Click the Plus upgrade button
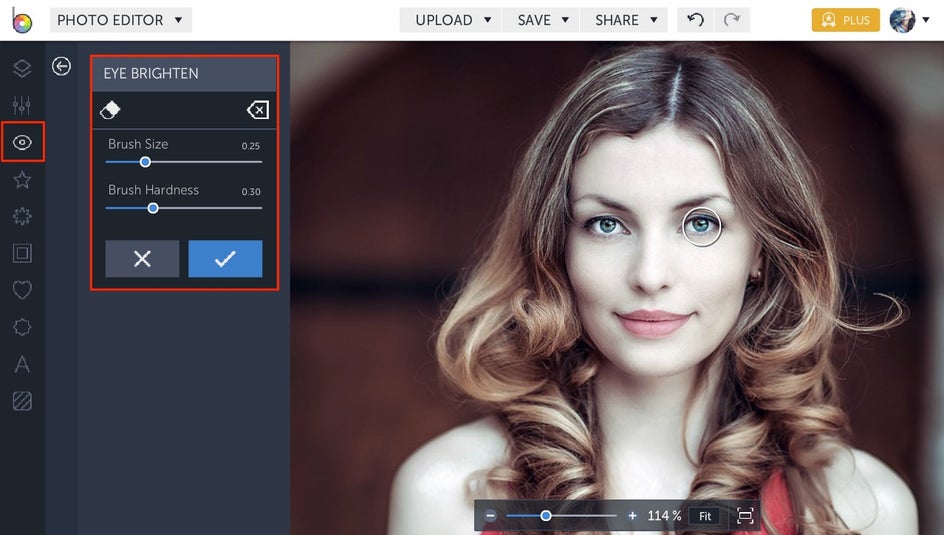944x535 pixels. tap(845, 20)
